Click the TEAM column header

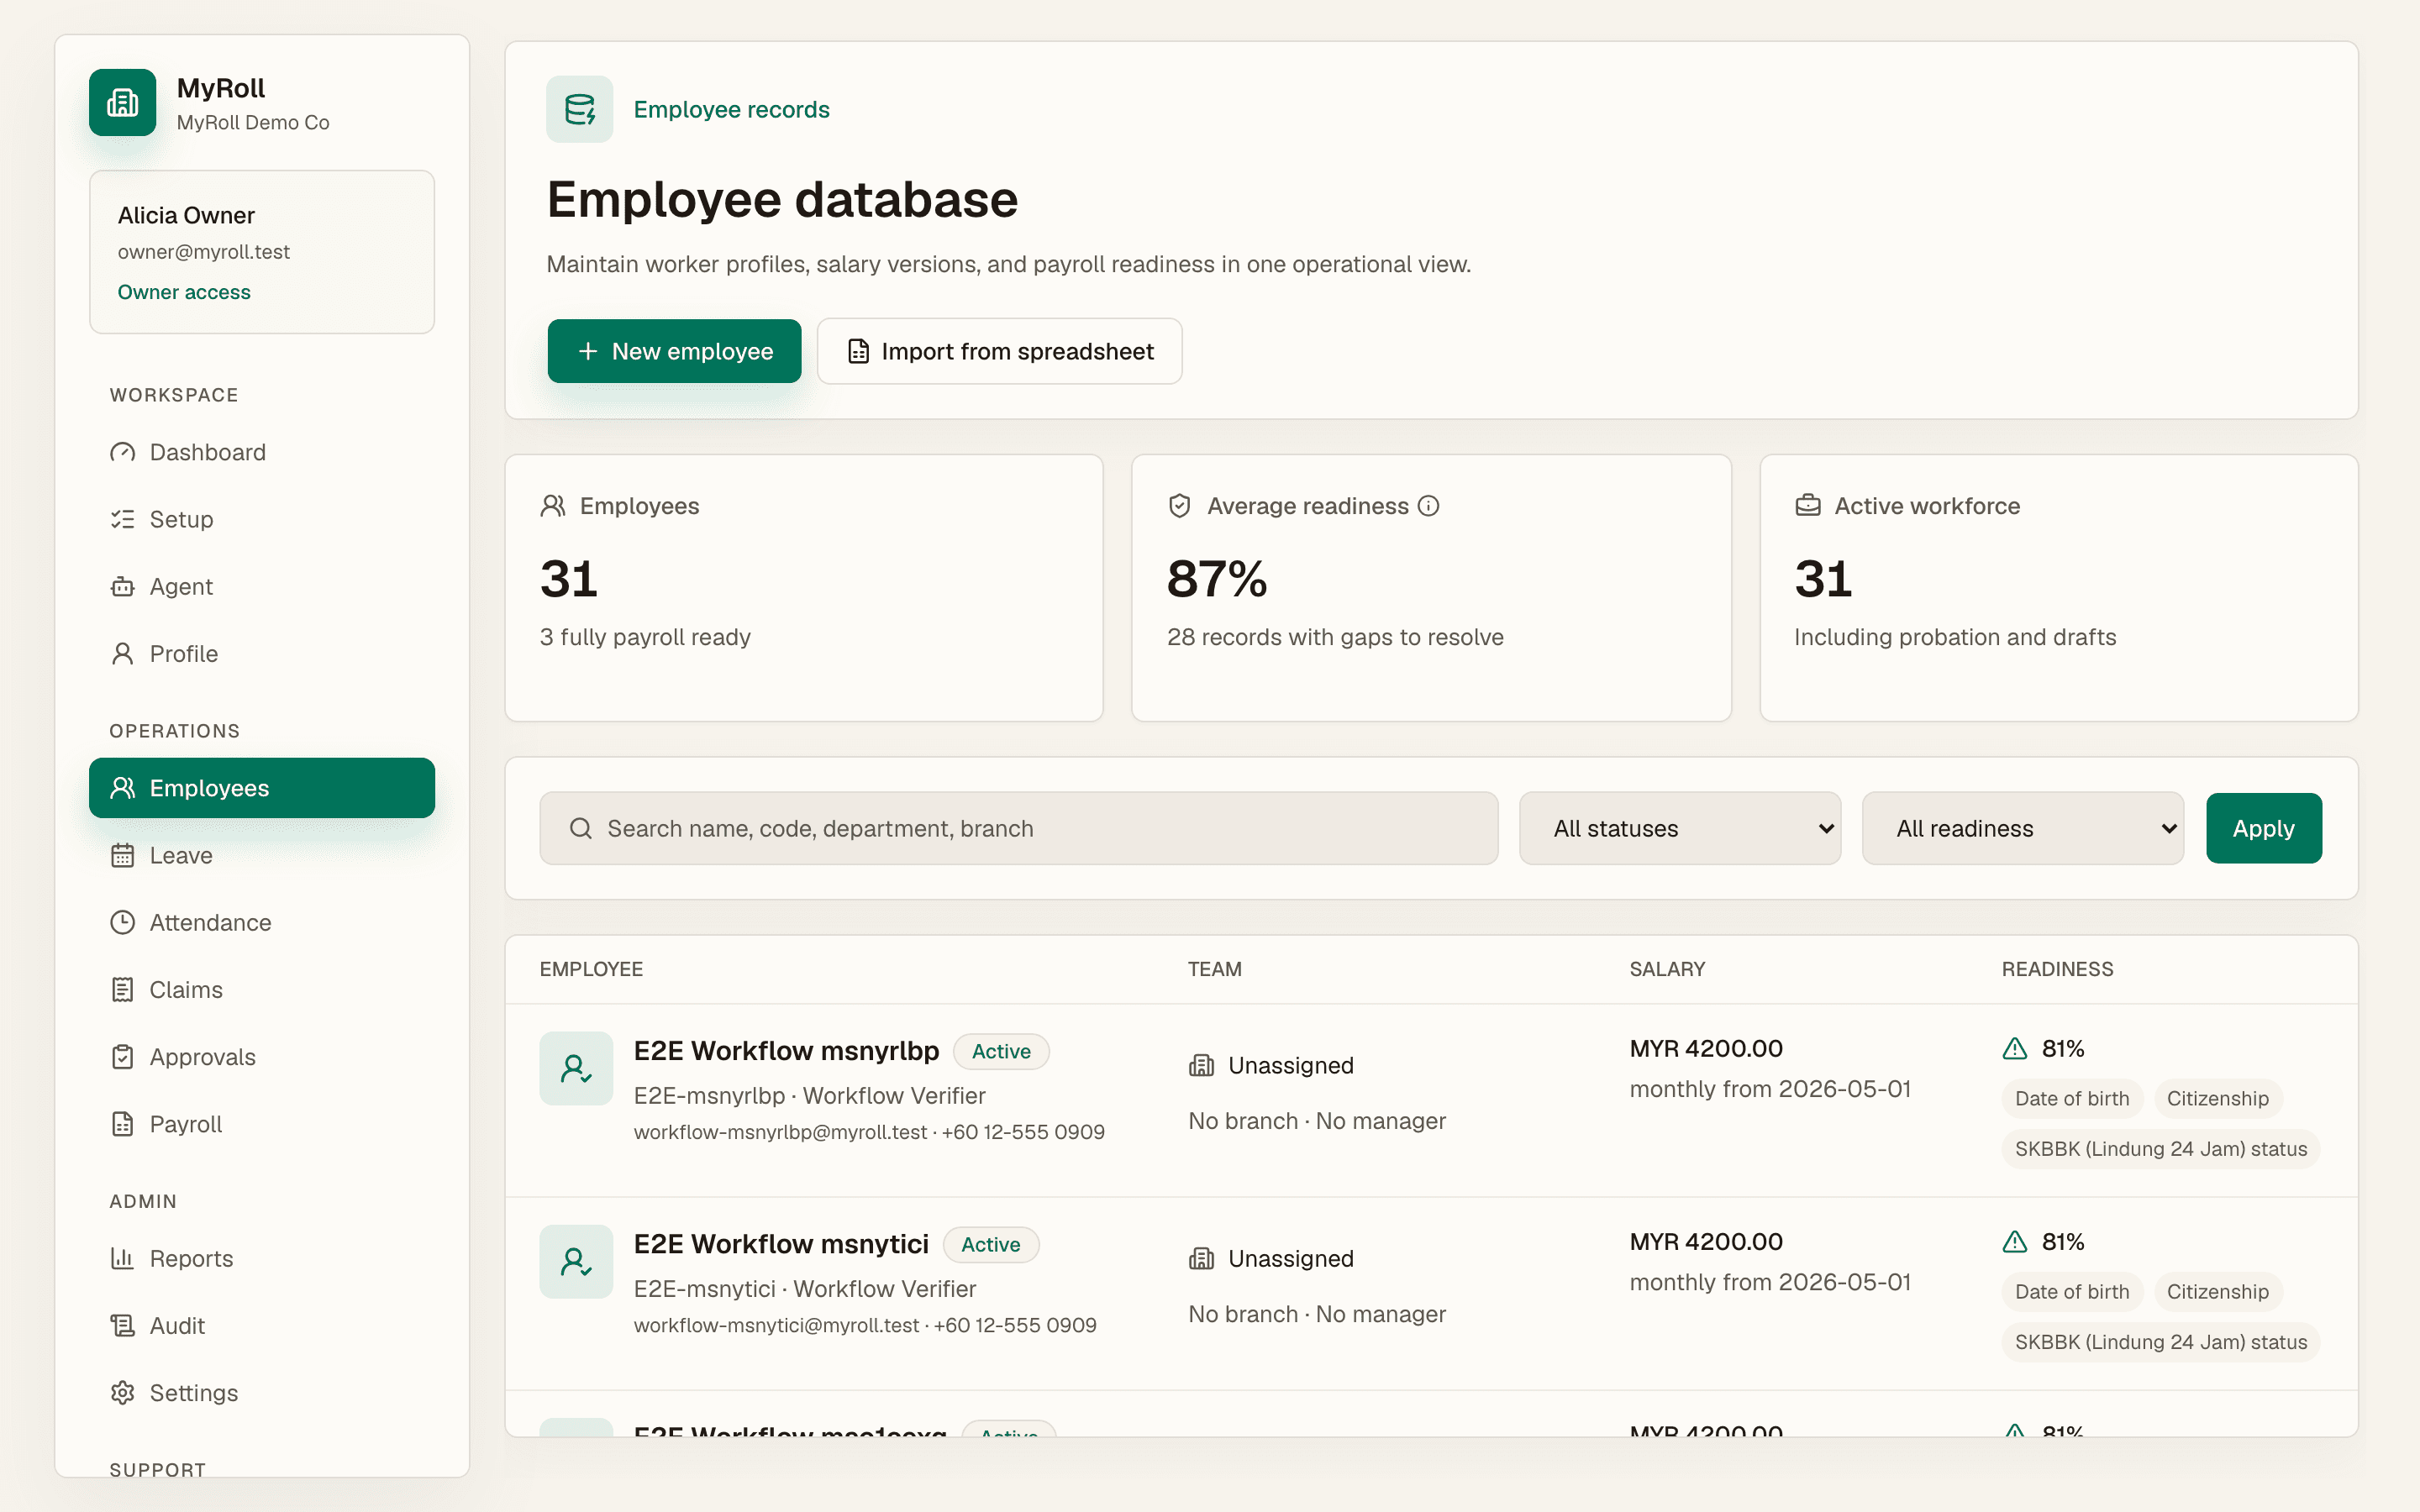coord(1214,969)
